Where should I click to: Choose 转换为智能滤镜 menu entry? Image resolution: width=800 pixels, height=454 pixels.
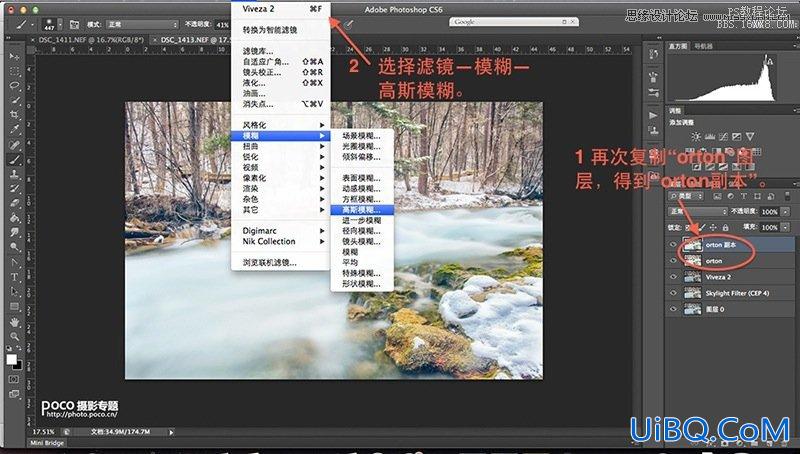(281, 30)
